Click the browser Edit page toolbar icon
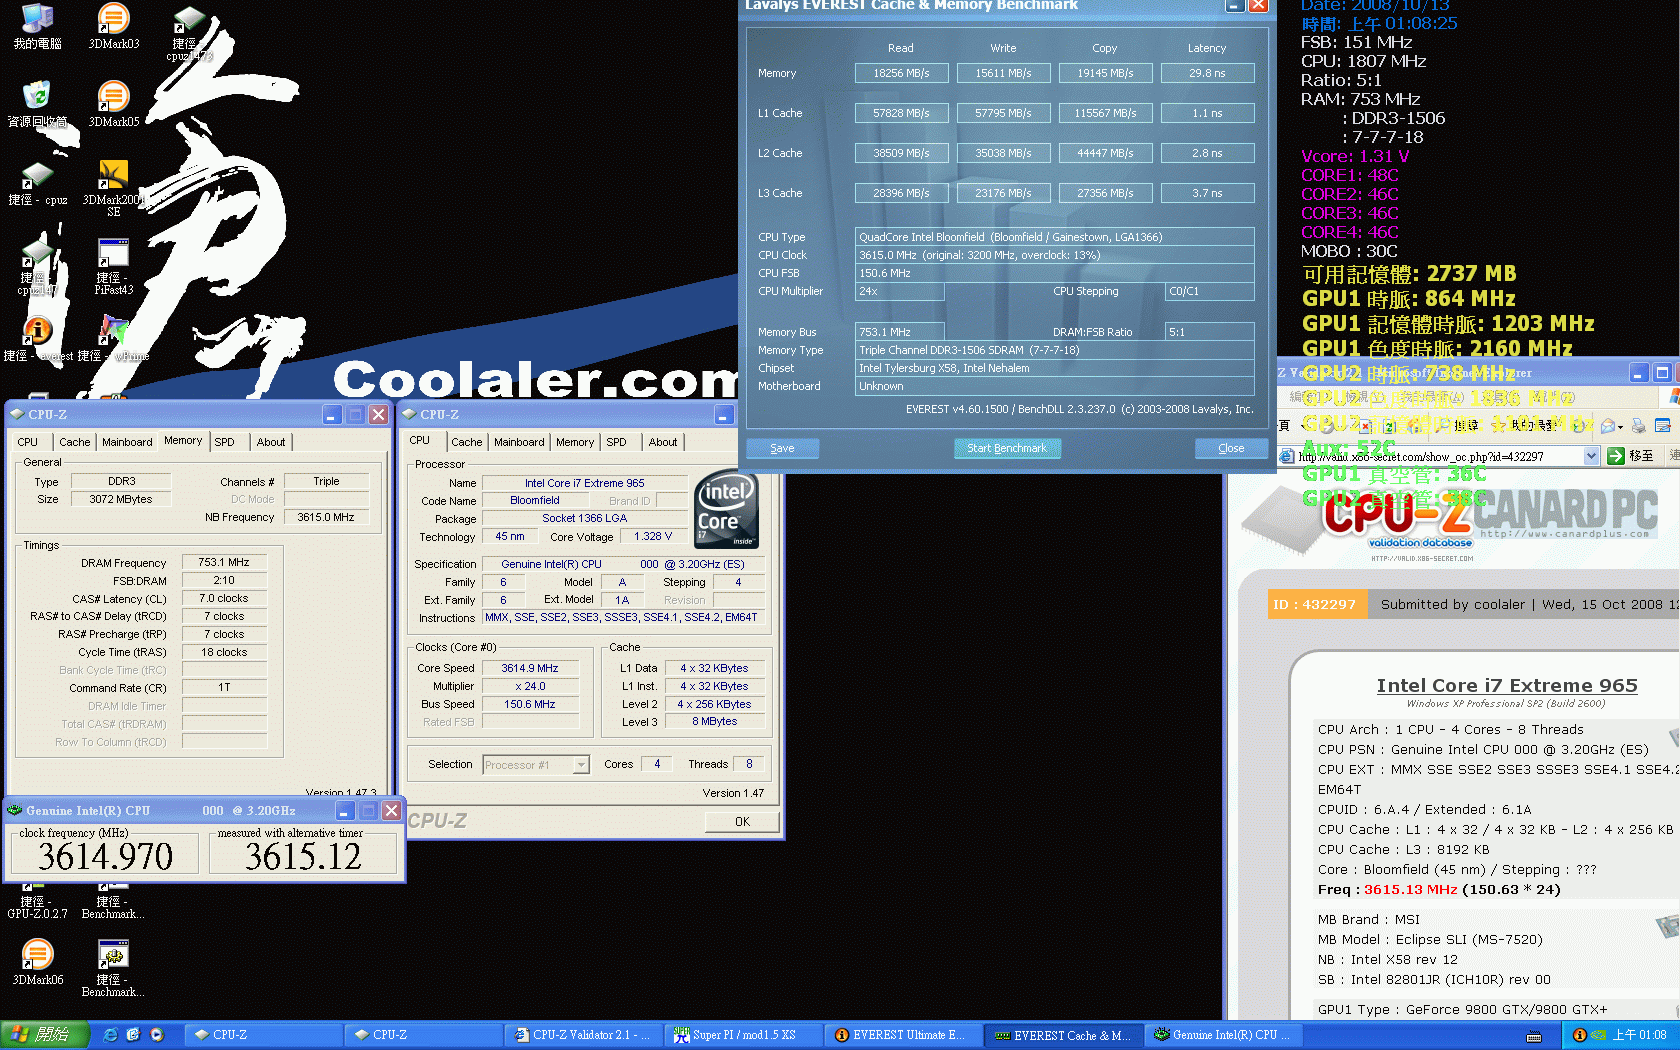 click(1663, 426)
